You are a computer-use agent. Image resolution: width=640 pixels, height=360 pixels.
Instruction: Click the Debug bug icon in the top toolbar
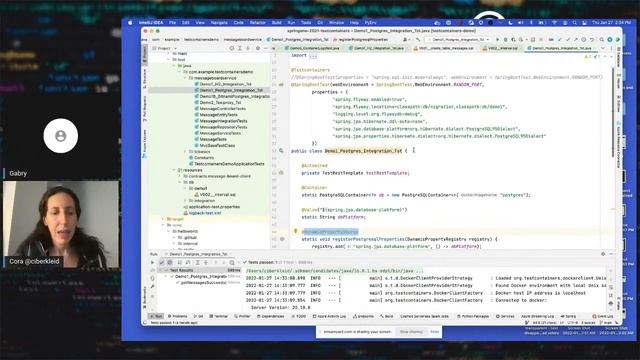[505, 40]
